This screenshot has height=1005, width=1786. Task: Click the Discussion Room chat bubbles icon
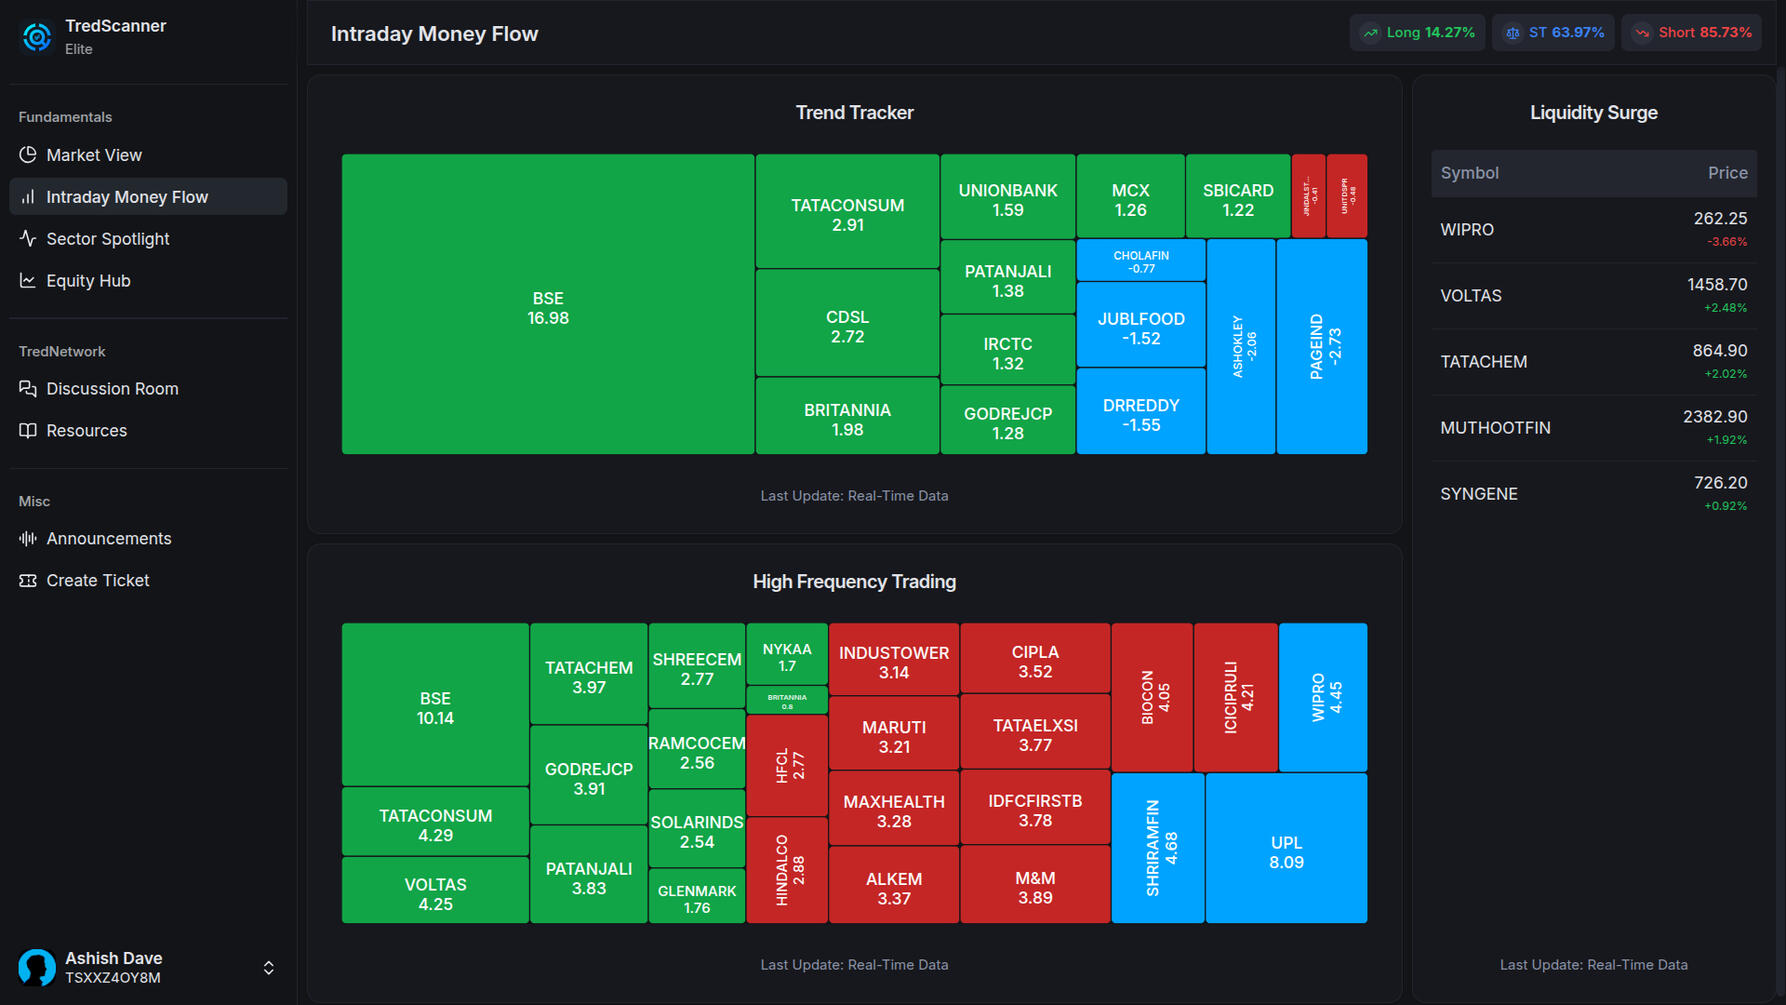click(x=28, y=389)
